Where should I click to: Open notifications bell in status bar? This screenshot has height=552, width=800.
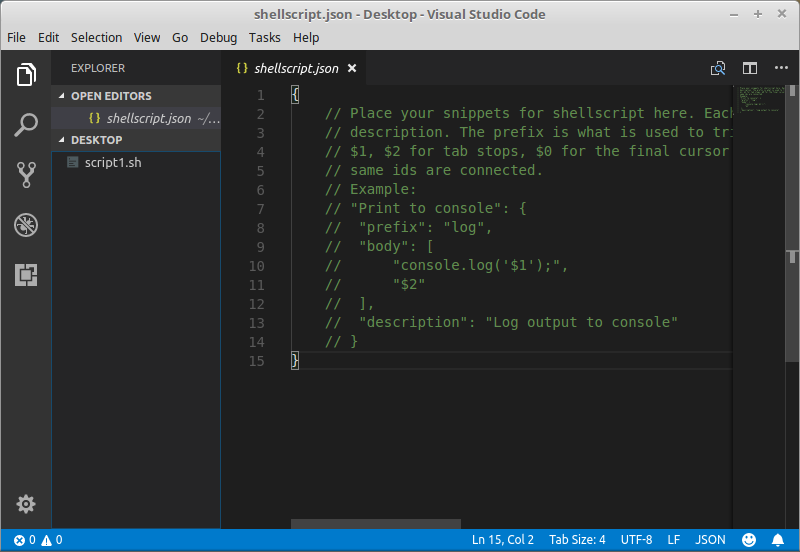point(779,540)
